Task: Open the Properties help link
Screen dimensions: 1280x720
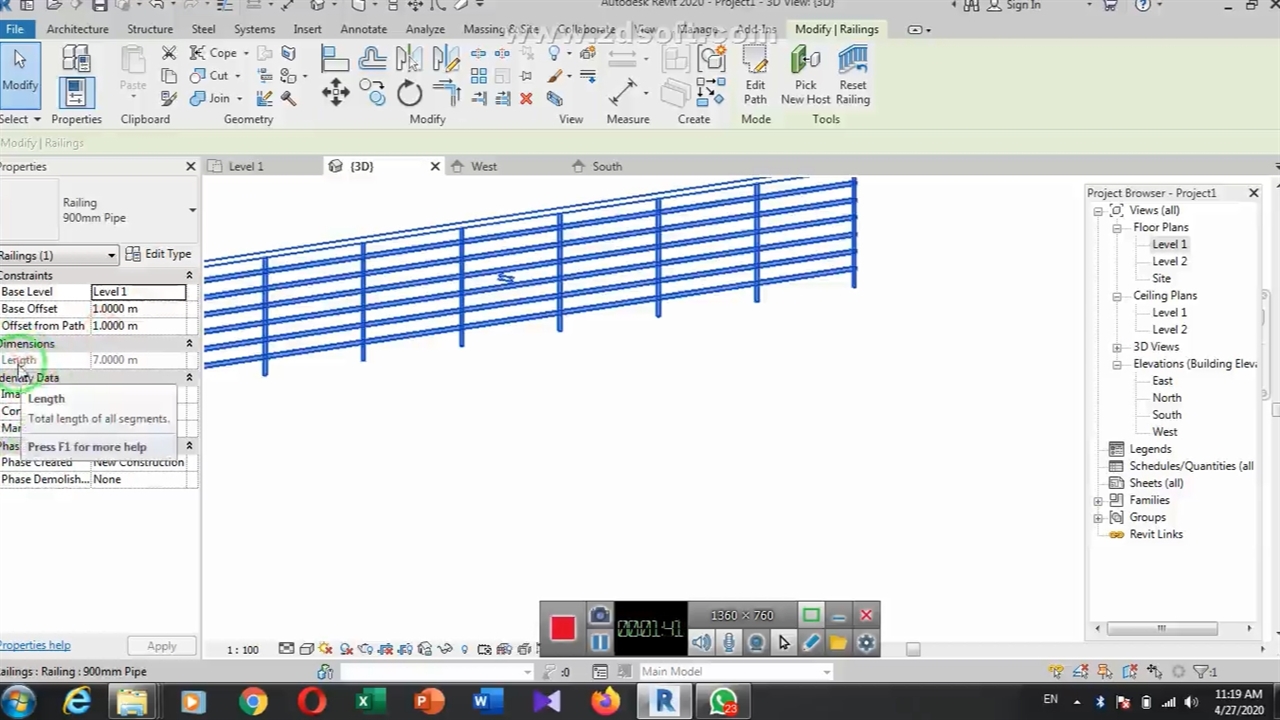Action: [x=35, y=645]
